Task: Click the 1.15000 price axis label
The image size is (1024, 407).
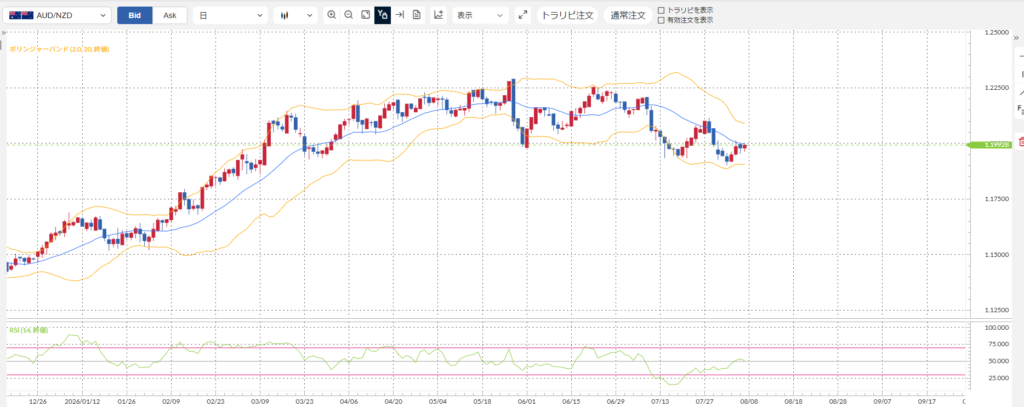Action: (x=997, y=255)
